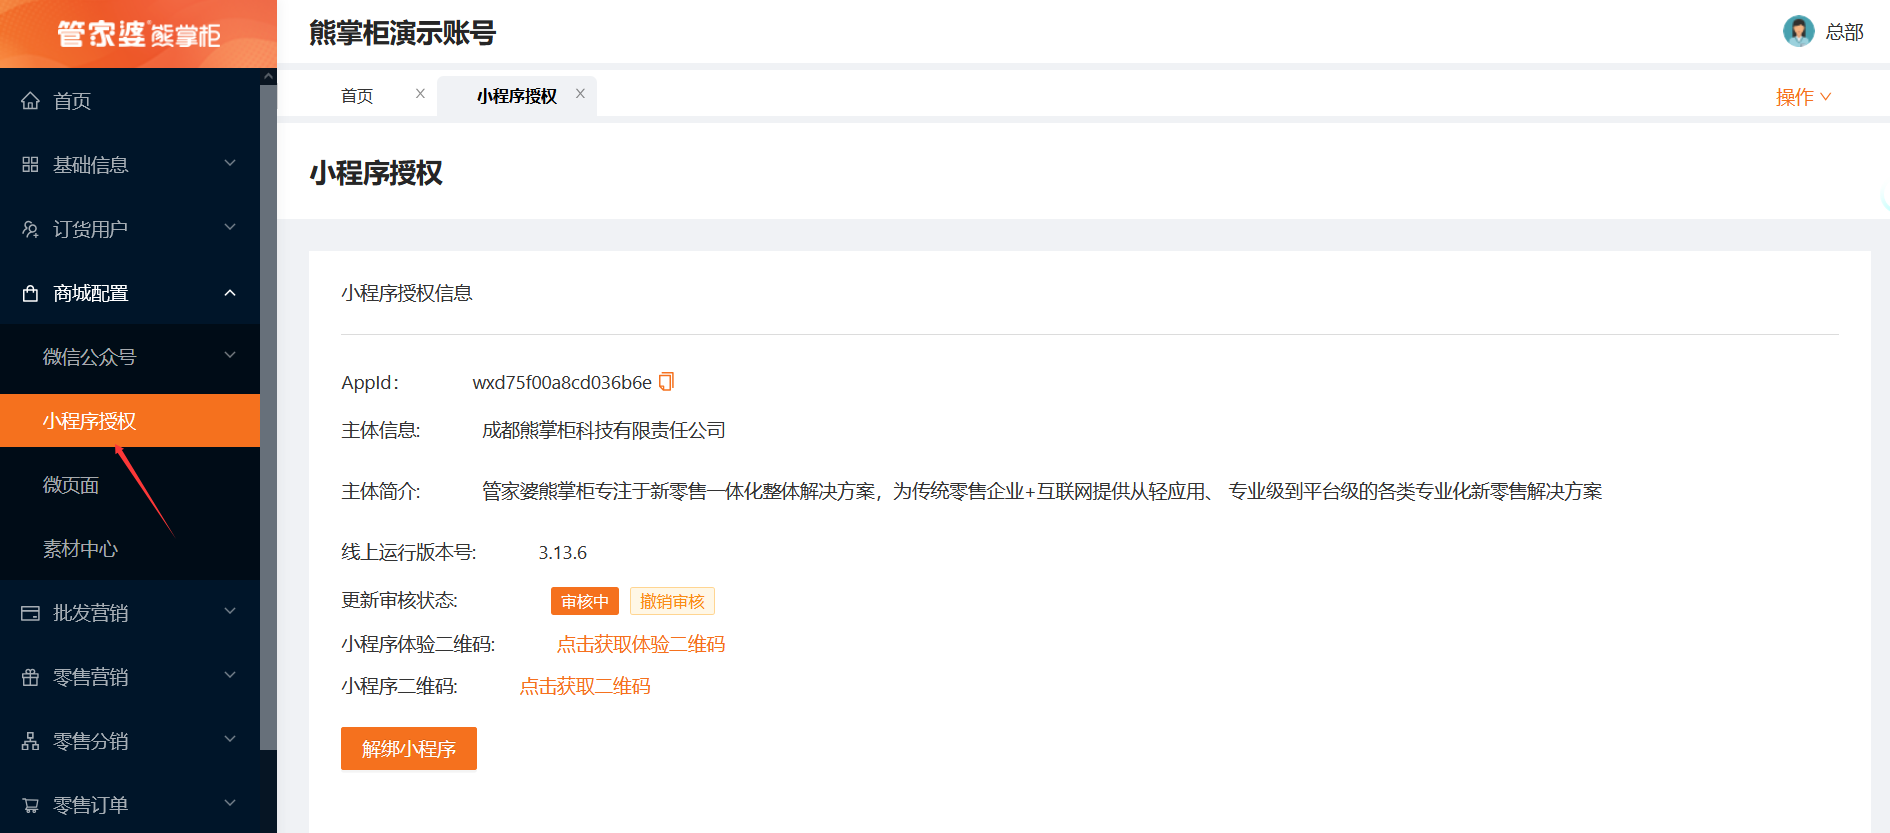Click the company name 成都熊掌柜科技有限责任公司
Viewport: 1890px width, 833px height.
tap(604, 430)
